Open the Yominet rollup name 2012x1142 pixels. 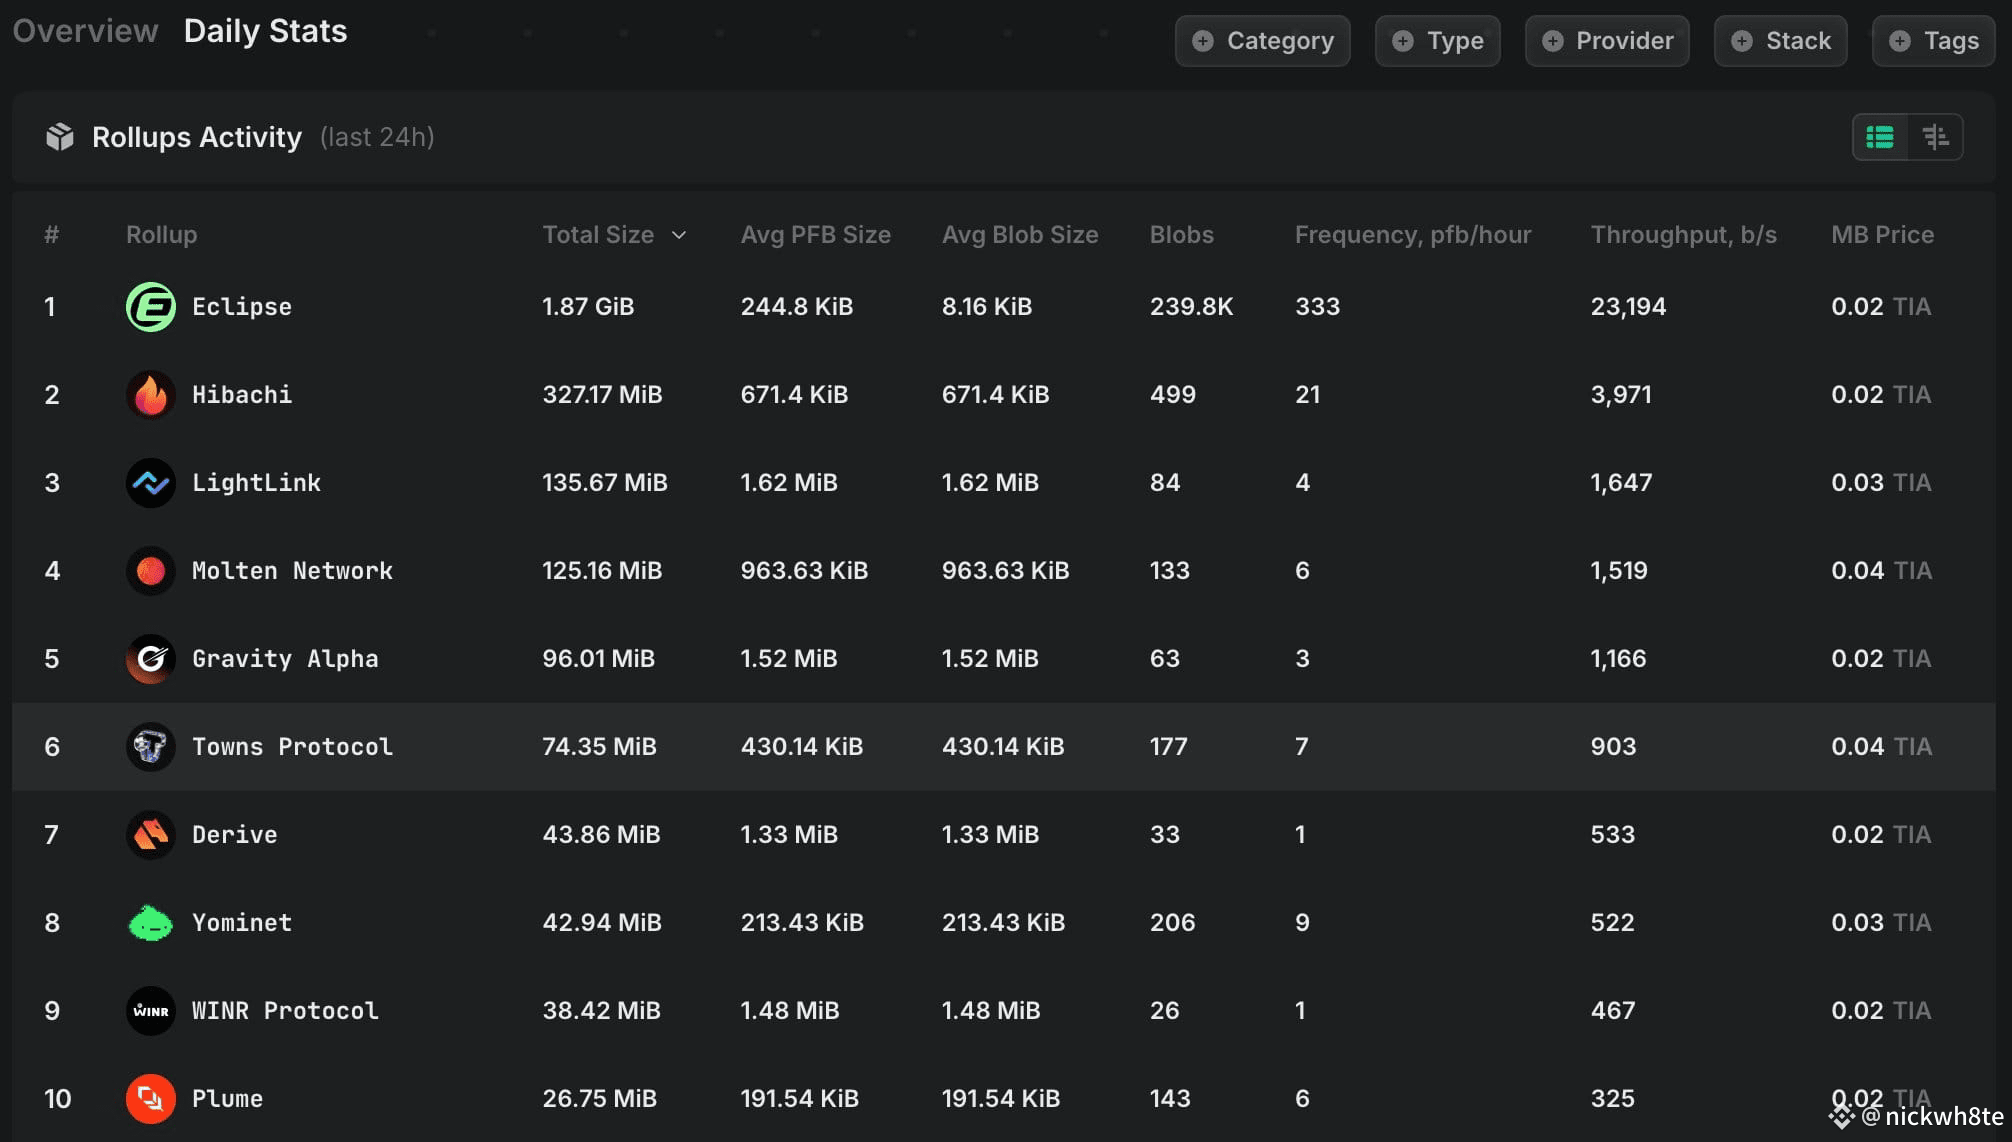click(x=242, y=923)
